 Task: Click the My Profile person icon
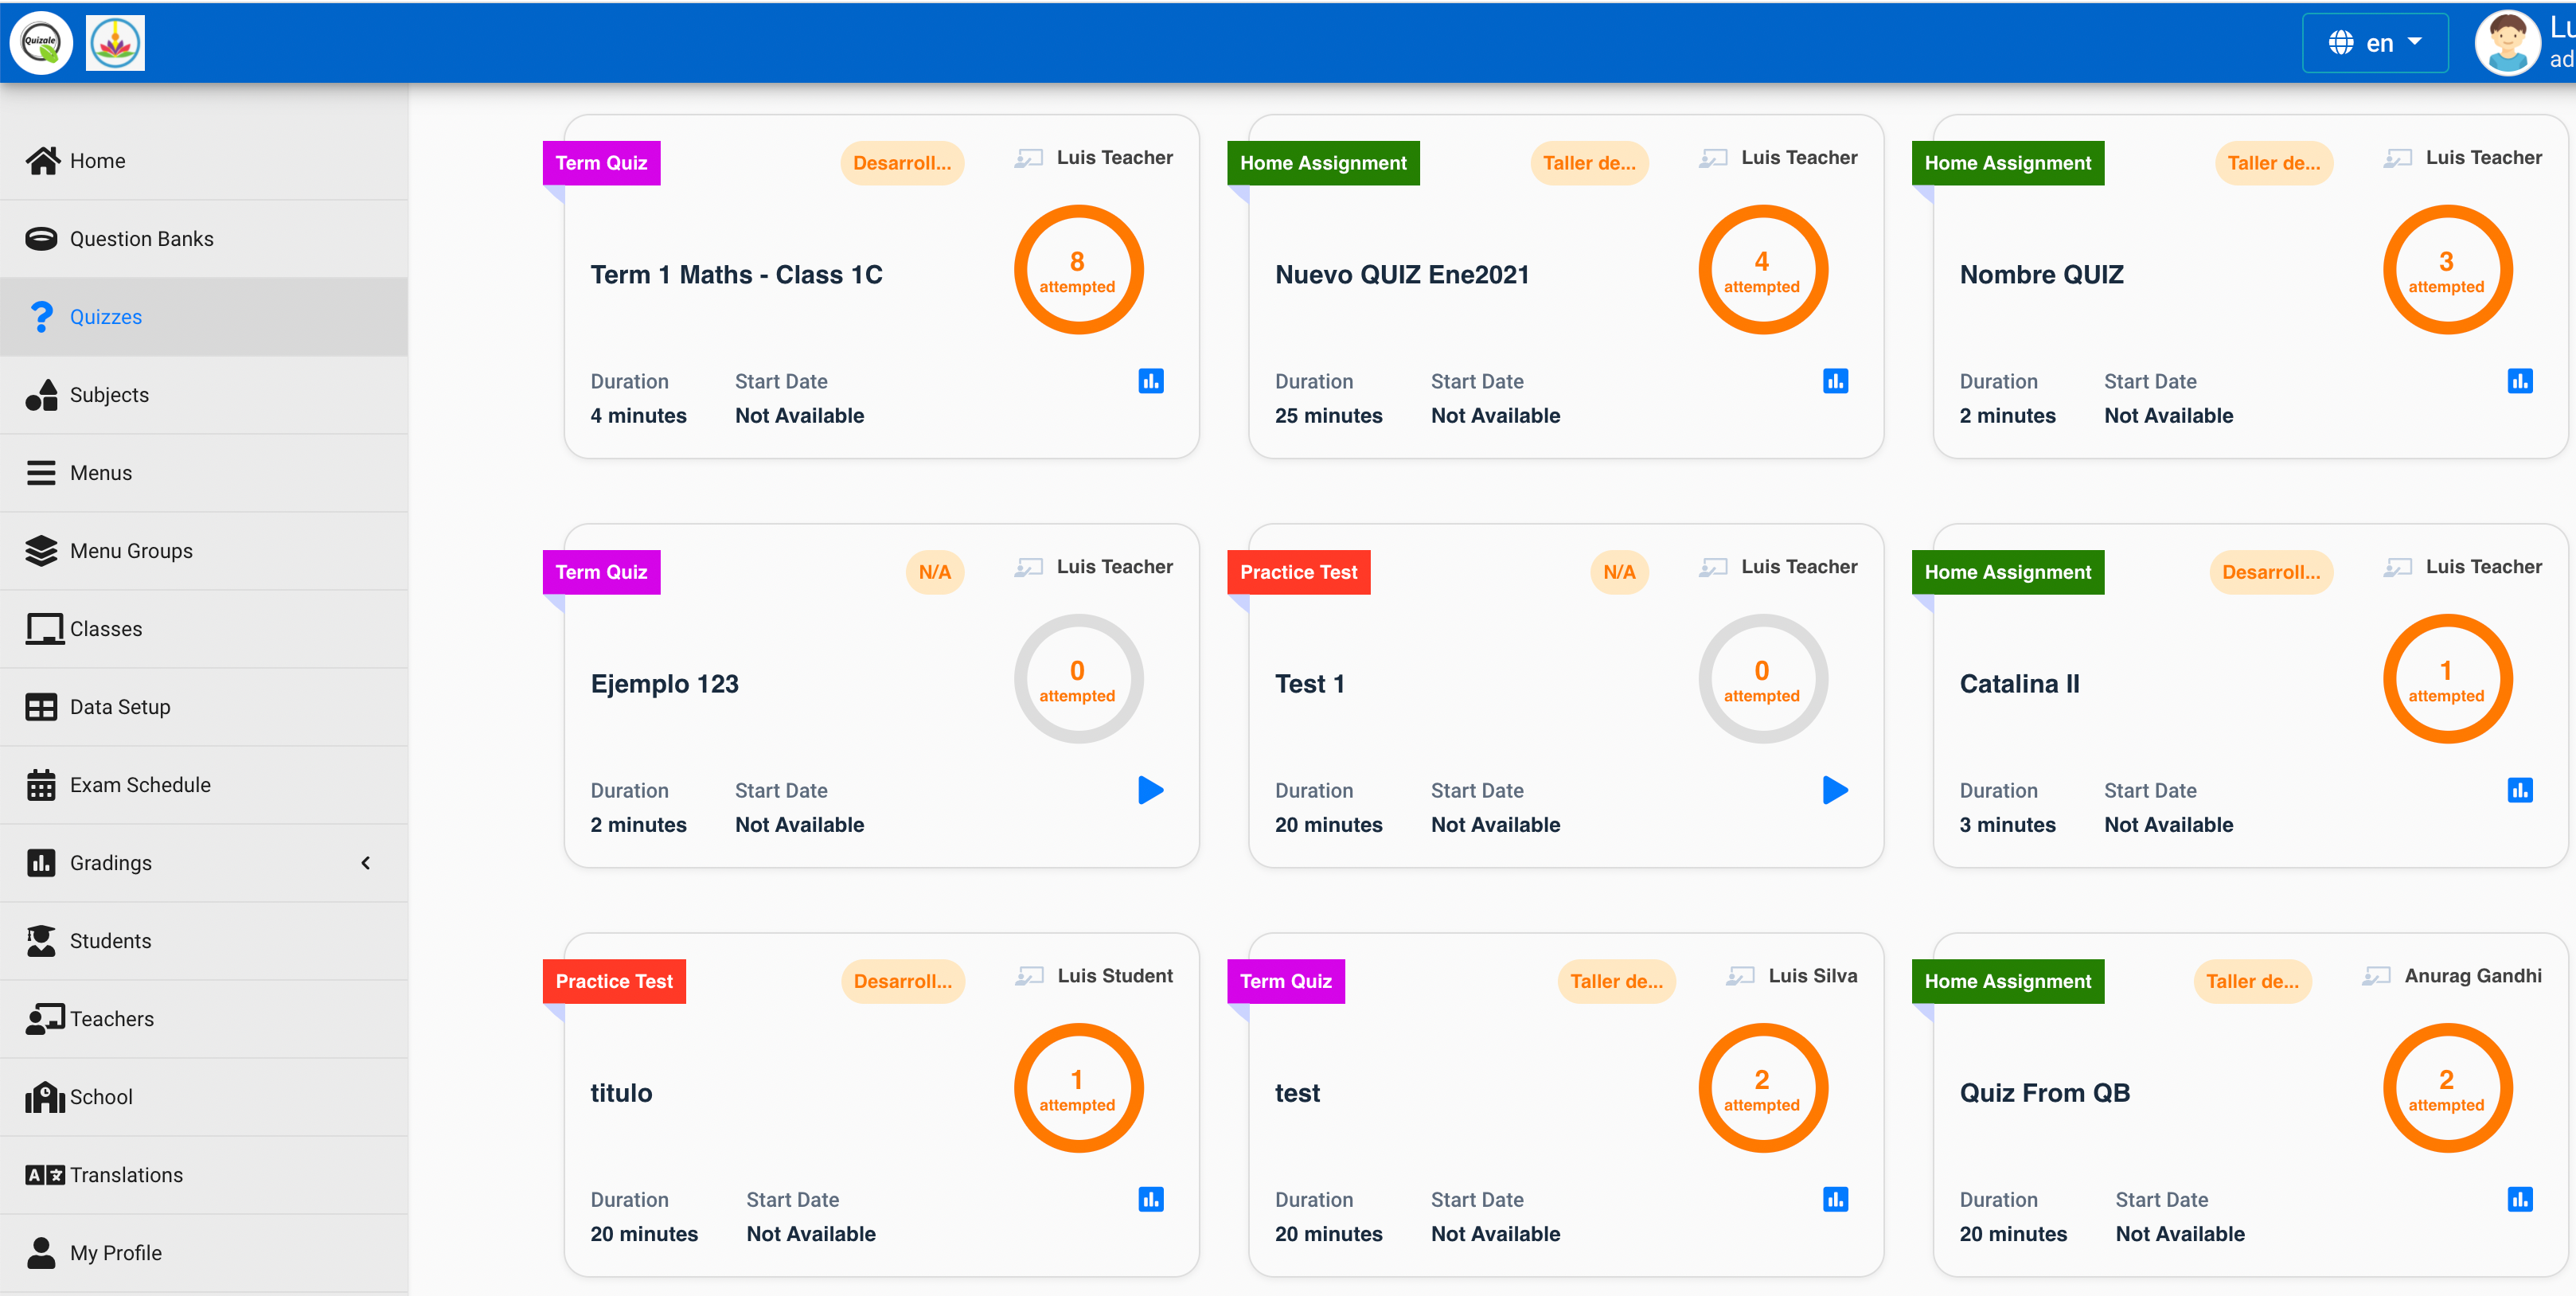pyautogui.click(x=41, y=1253)
